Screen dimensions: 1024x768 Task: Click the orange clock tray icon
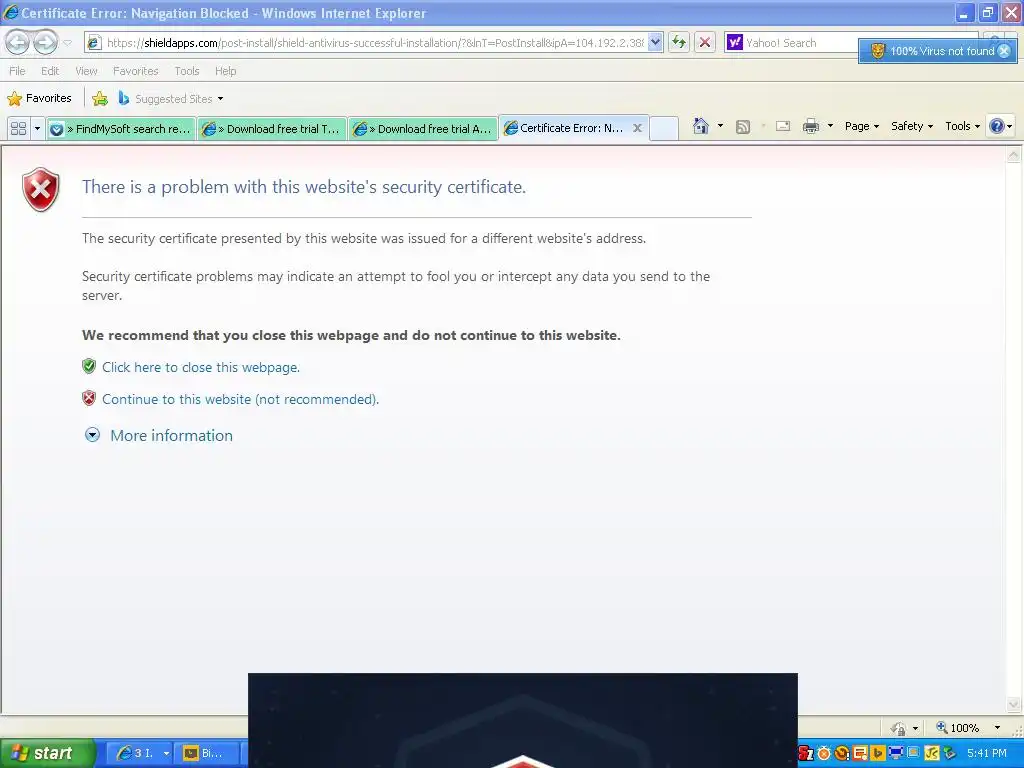(824, 754)
